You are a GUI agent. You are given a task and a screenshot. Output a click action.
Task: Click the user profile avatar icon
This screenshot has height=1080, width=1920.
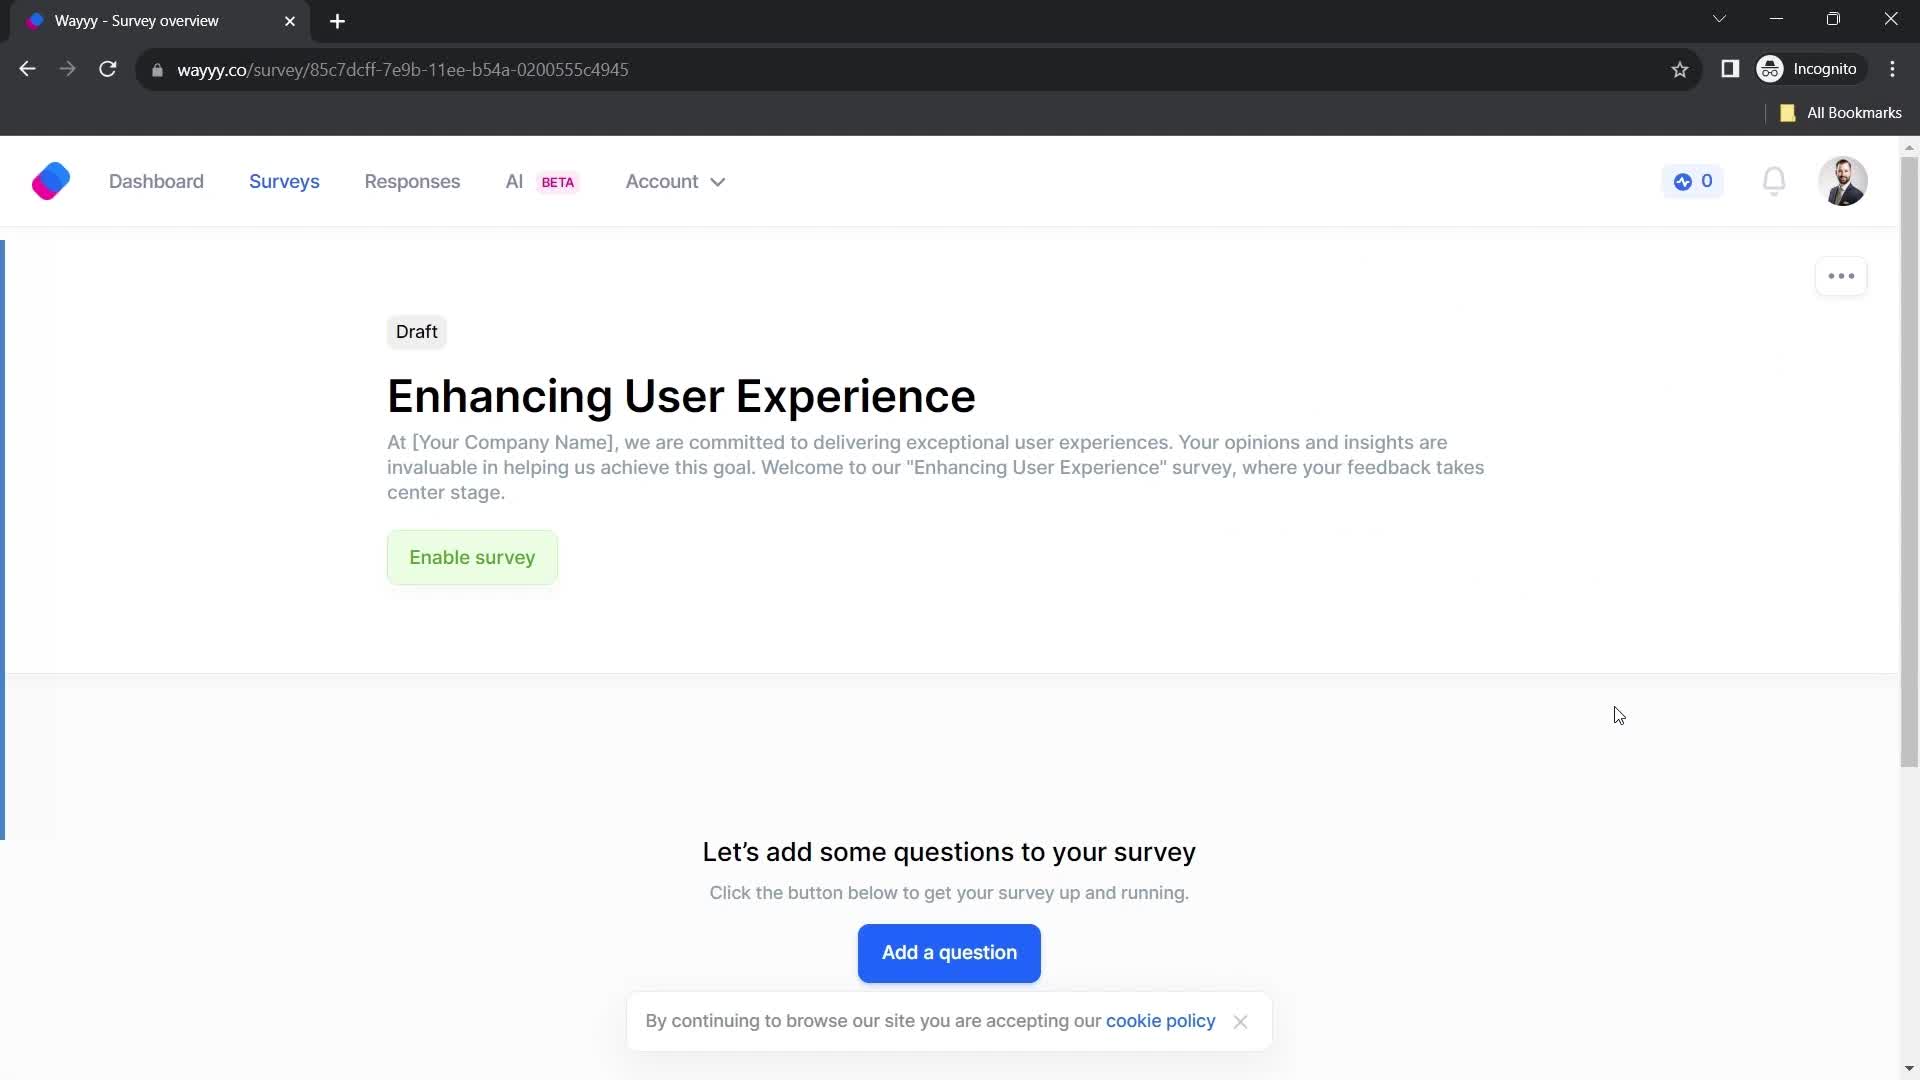pyautogui.click(x=1846, y=181)
